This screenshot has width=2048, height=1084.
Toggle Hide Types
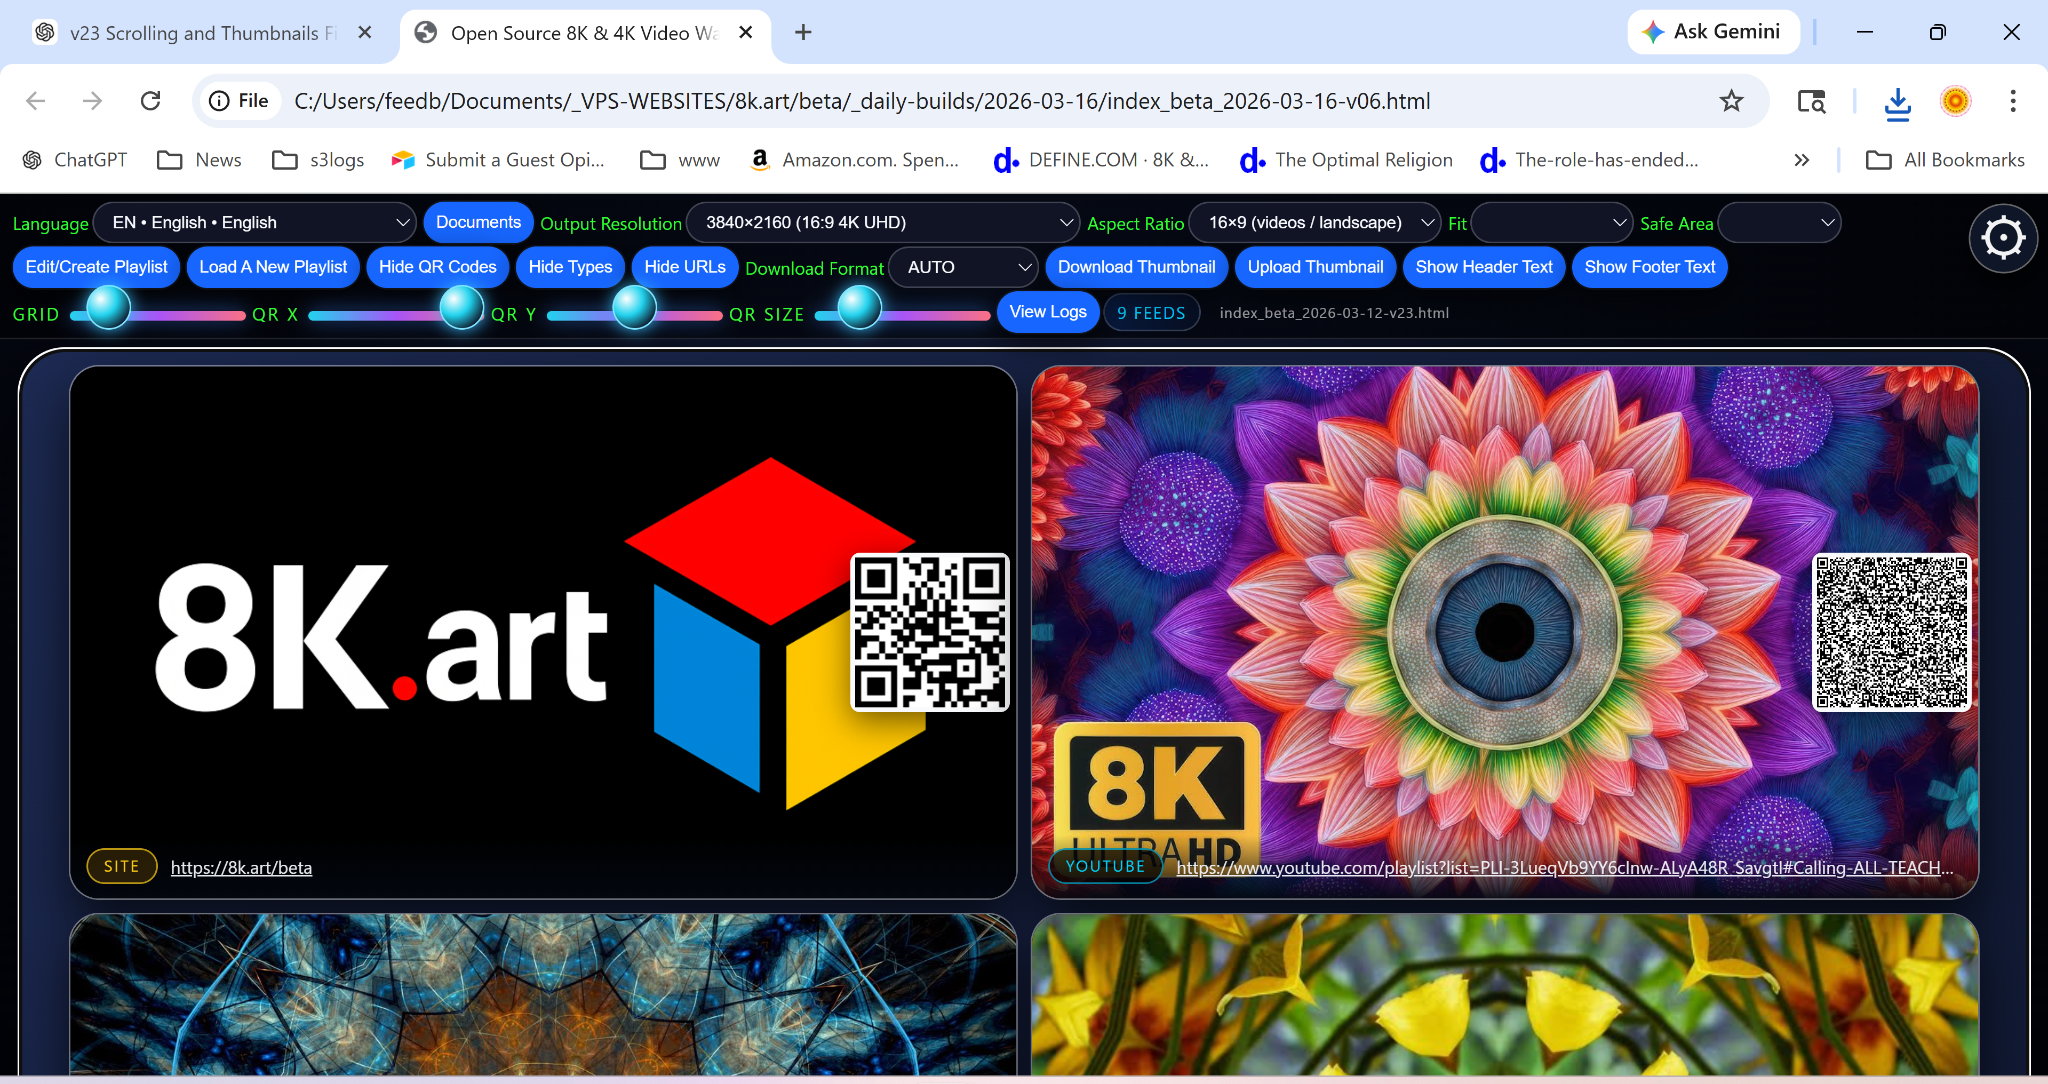pos(570,267)
